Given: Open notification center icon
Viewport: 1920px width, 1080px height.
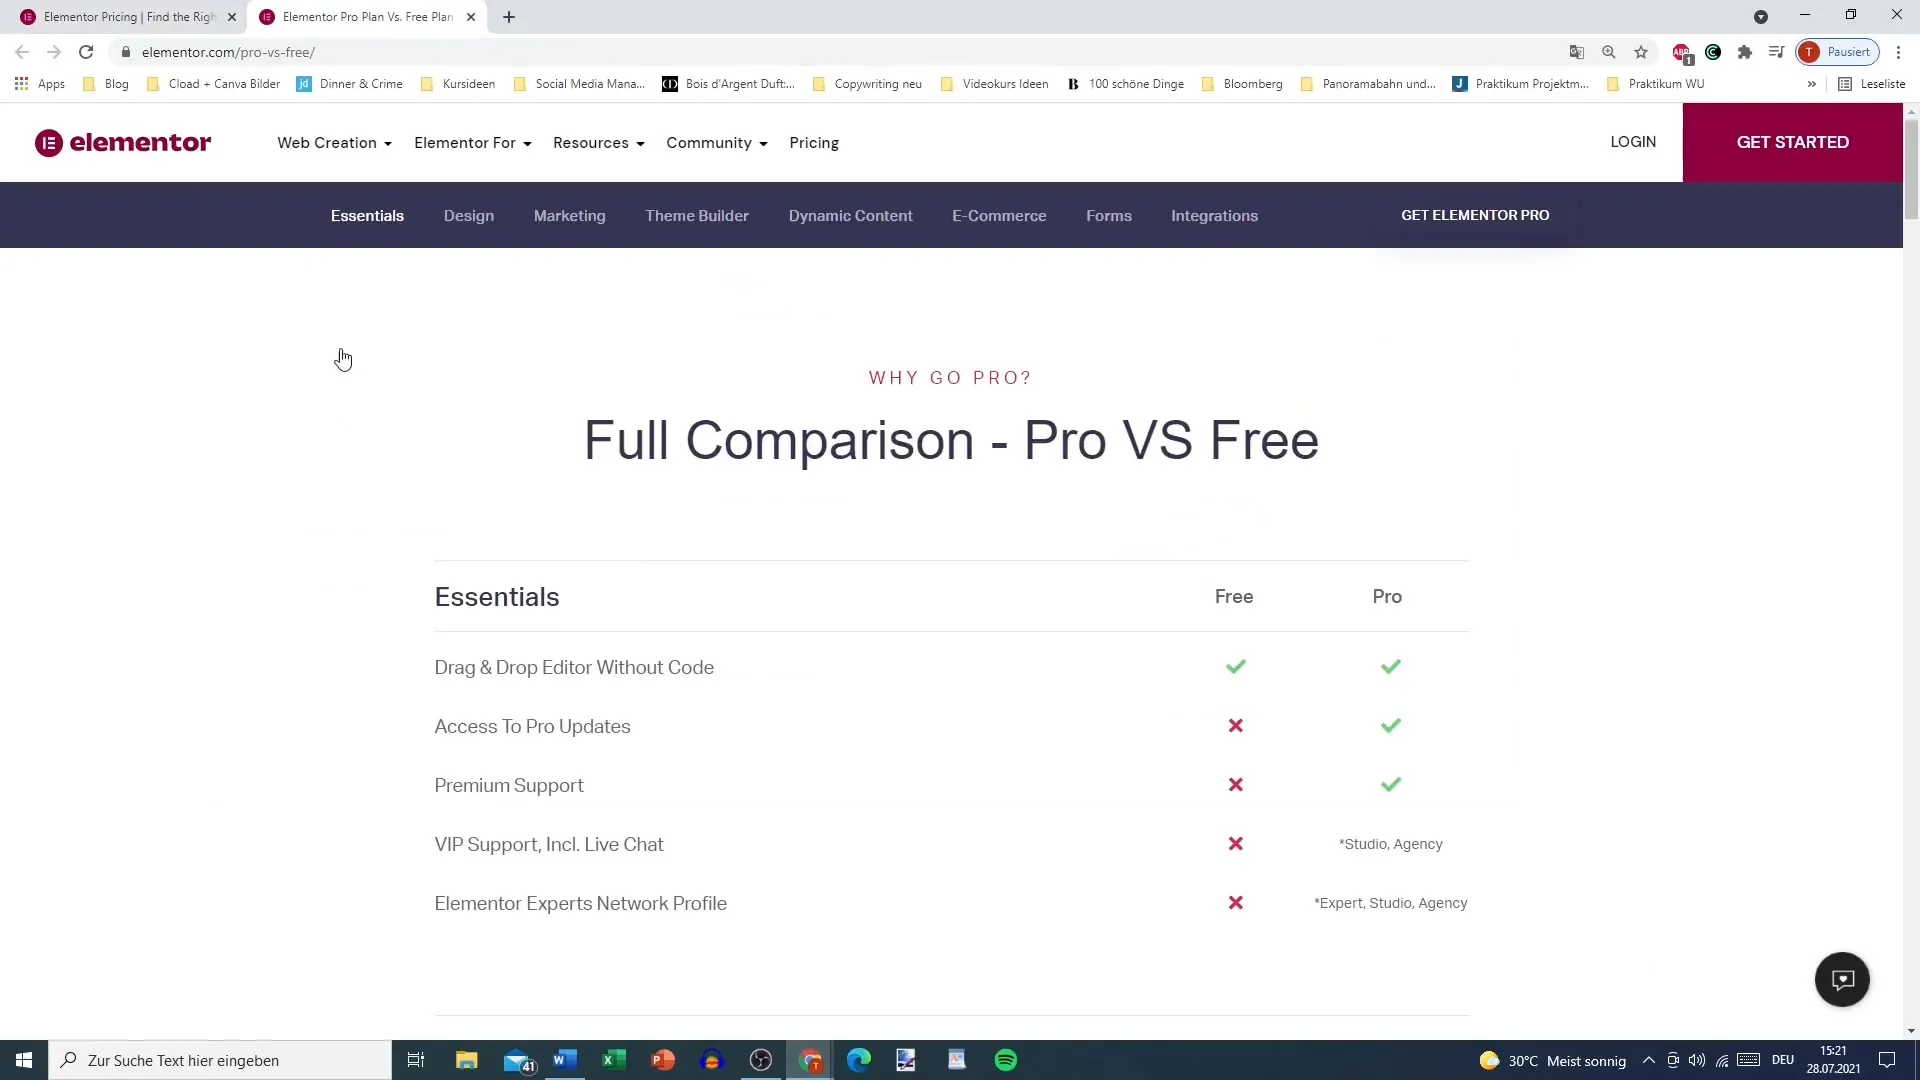Looking at the screenshot, I should (x=1887, y=1060).
